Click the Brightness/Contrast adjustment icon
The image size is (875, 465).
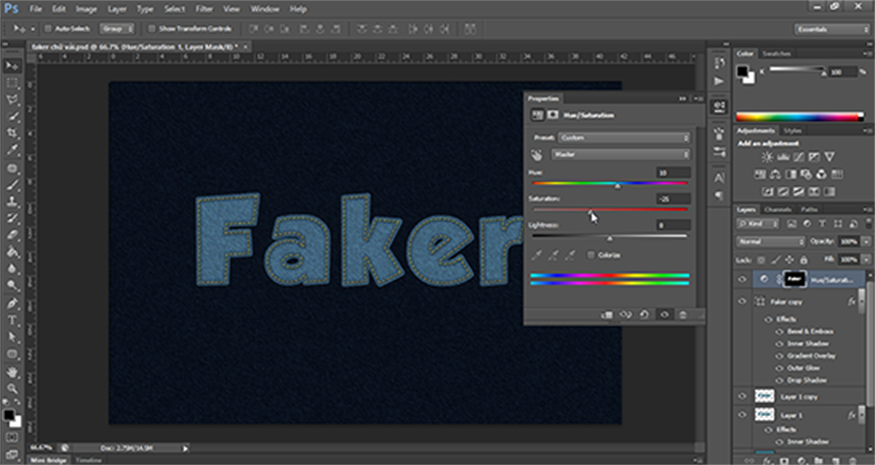(767, 158)
